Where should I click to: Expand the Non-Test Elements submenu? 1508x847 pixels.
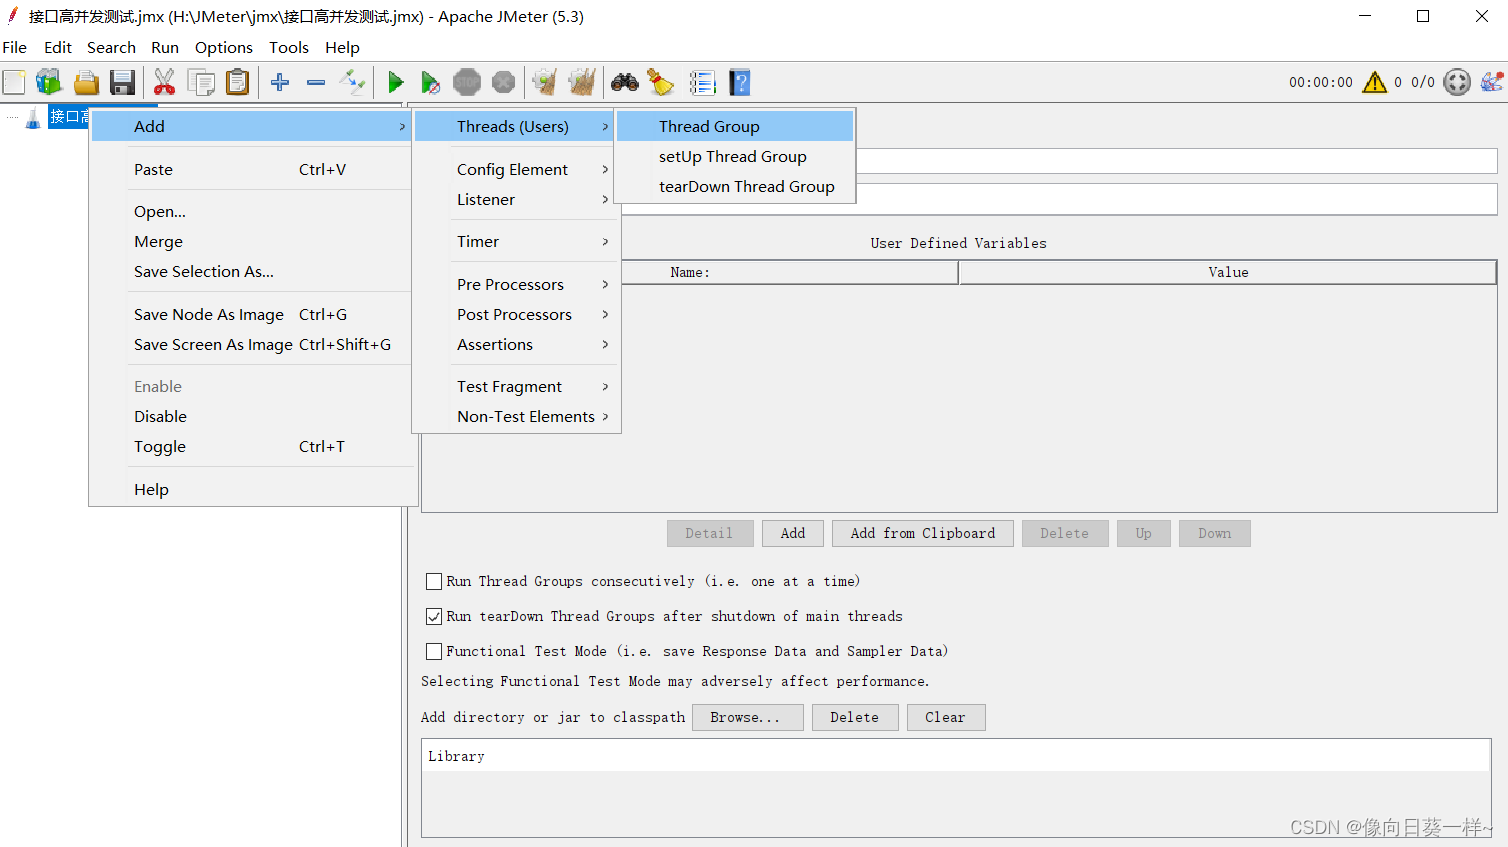pyautogui.click(x=513, y=416)
